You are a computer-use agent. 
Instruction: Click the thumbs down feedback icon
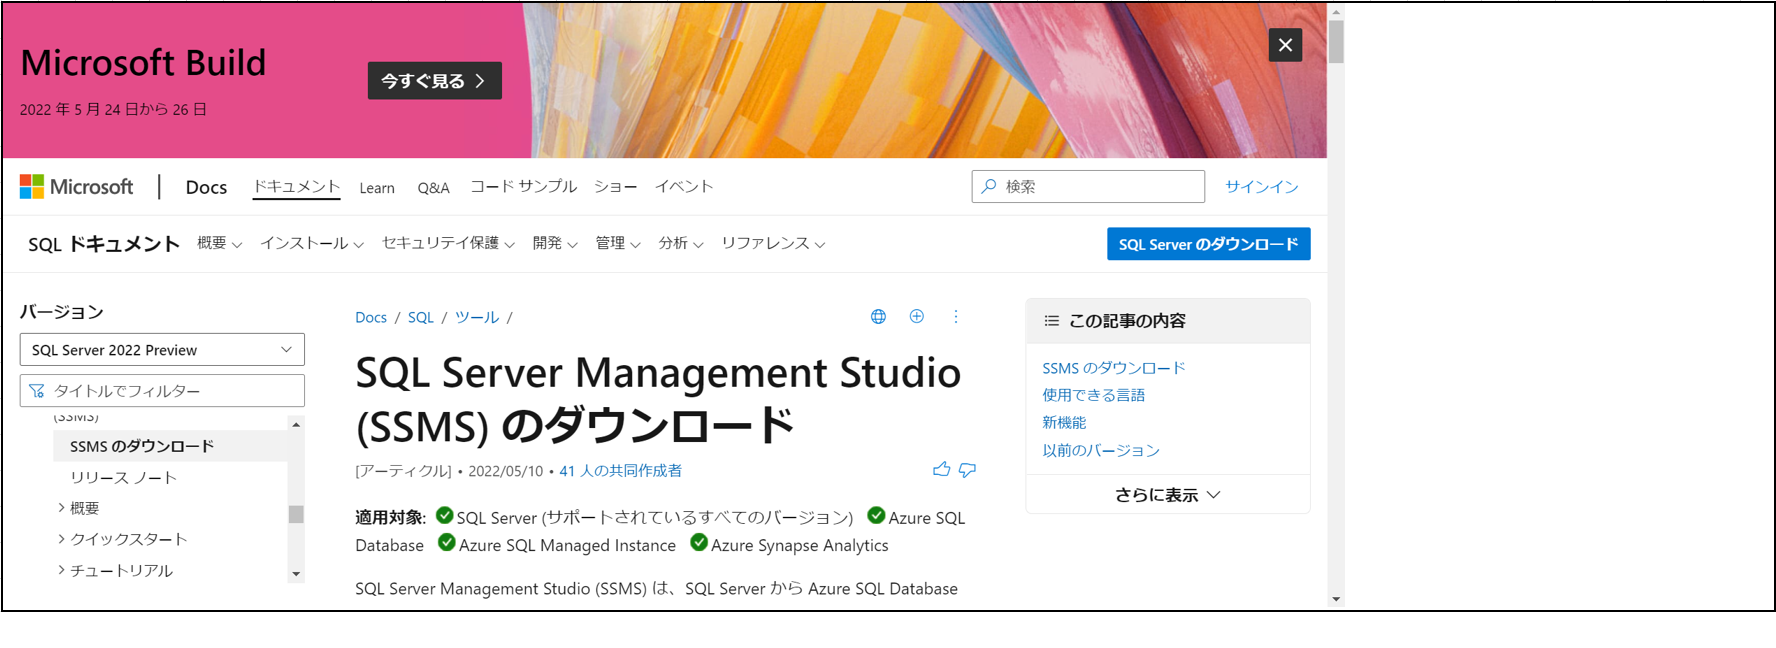point(967,469)
